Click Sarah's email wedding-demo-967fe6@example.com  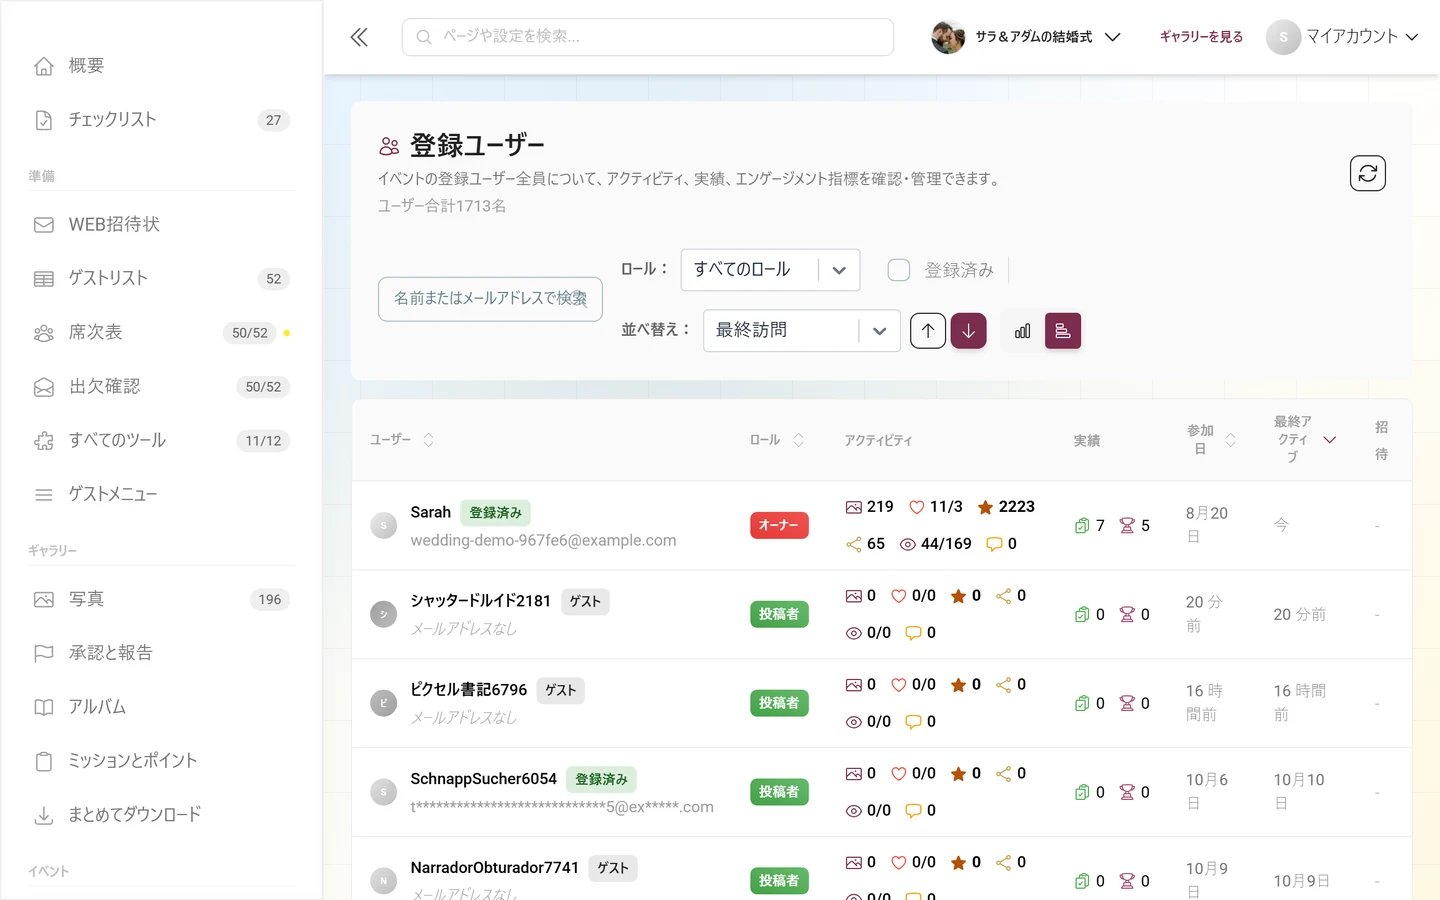[543, 541]
